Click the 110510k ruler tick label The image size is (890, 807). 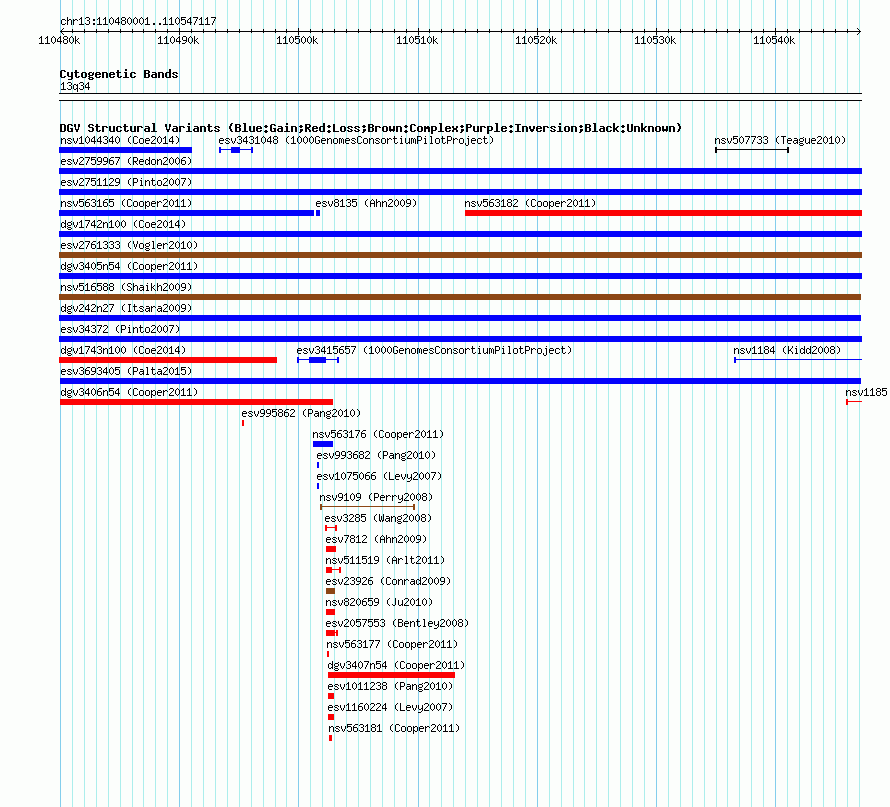point(417,40)
